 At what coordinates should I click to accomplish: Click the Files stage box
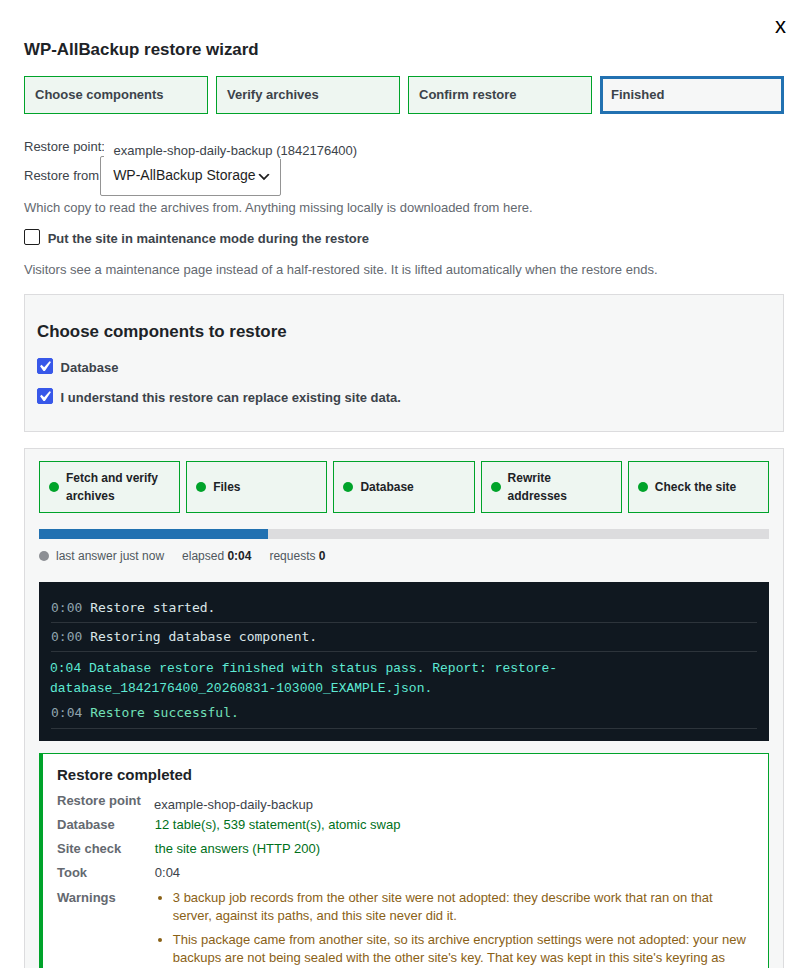[x=256, y=487]
